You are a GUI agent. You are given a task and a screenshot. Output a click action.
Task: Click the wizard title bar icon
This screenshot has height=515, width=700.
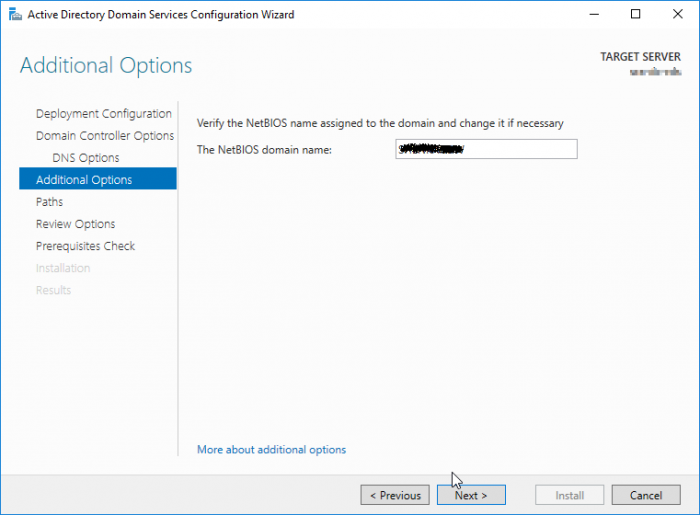tap(15, 14)
